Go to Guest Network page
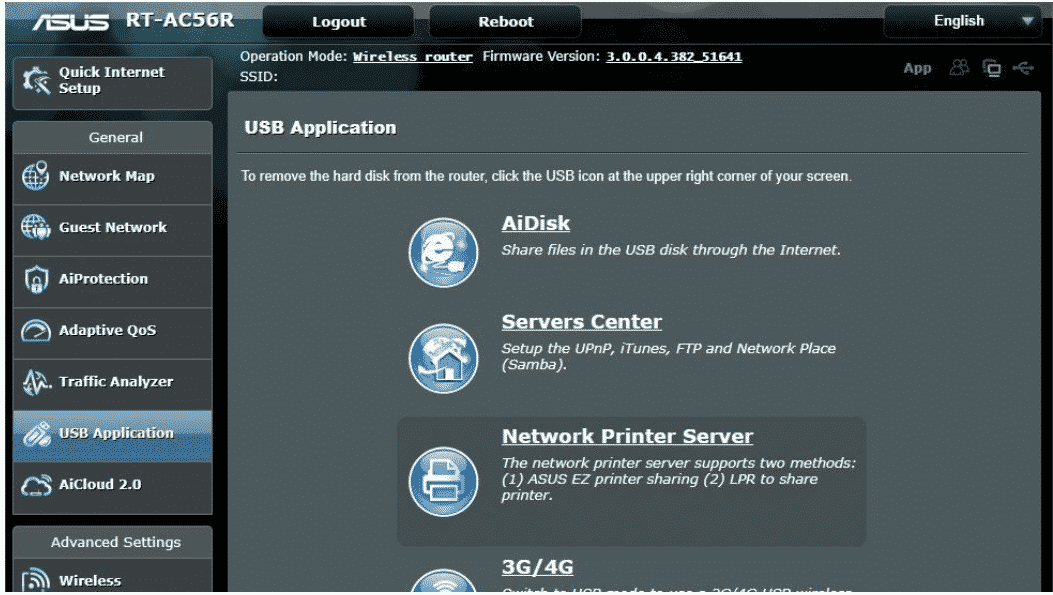Viewport: 1053px width, 595px height. [112, 228]
